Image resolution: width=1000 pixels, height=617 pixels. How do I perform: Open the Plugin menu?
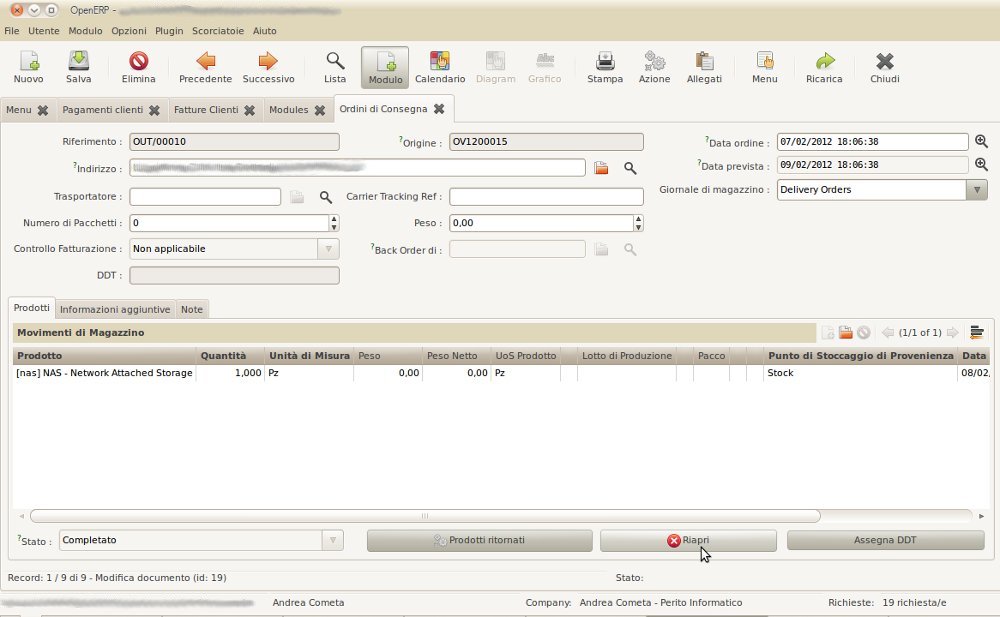coord(169,31)
